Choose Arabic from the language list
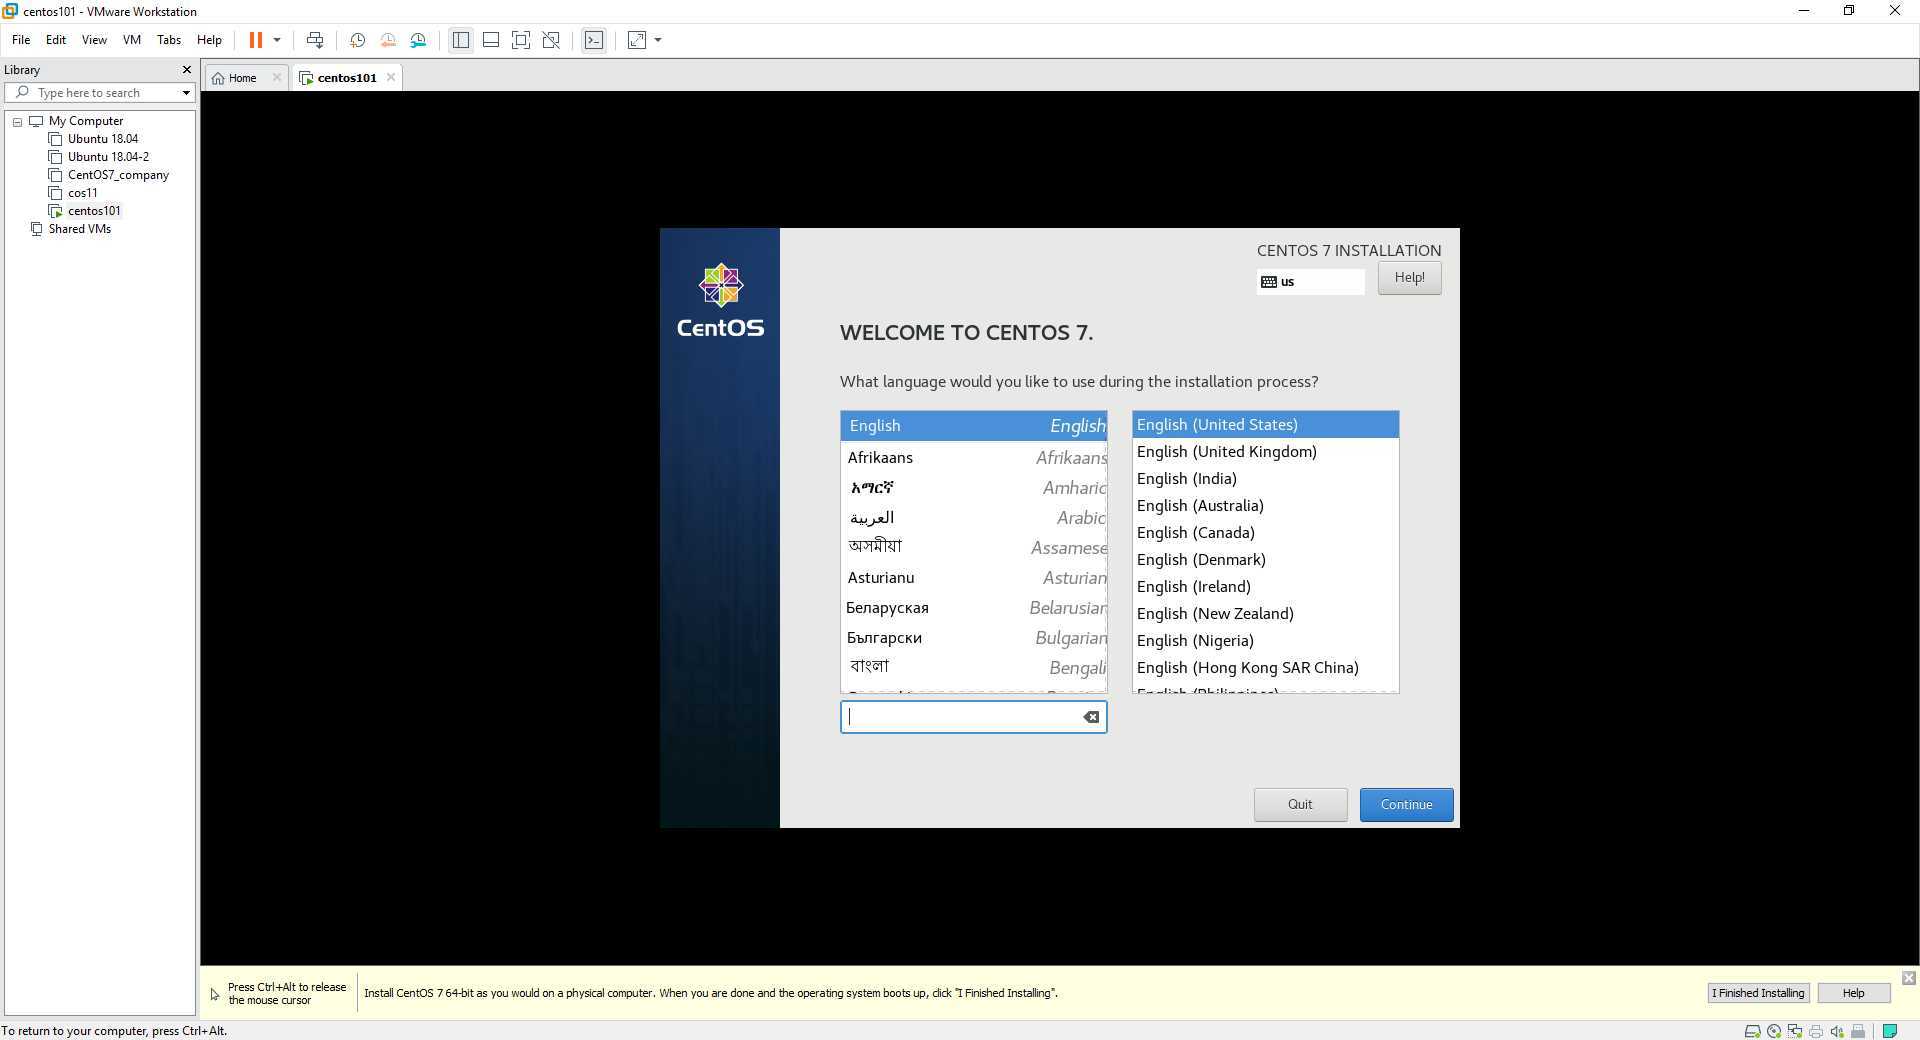The width and height of the screenshot is (1920, 1040). tap(974, 518)
